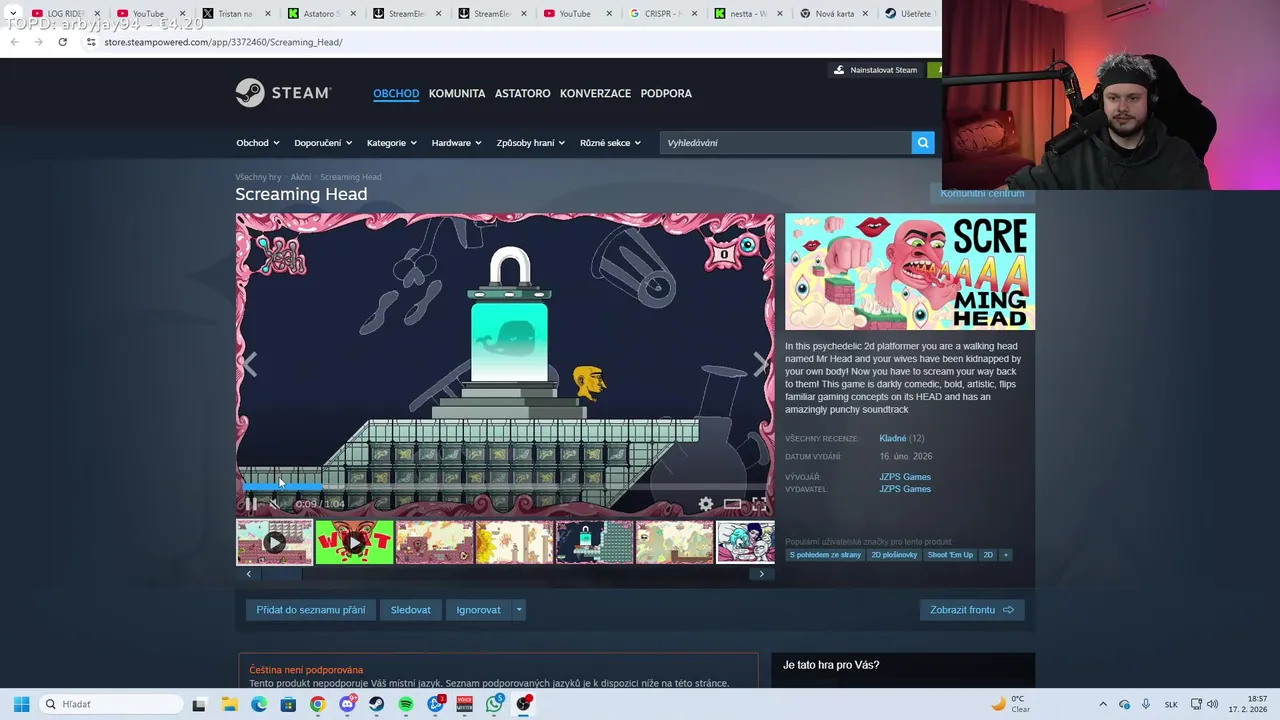Click the Ignorovat button

point(478,610)
